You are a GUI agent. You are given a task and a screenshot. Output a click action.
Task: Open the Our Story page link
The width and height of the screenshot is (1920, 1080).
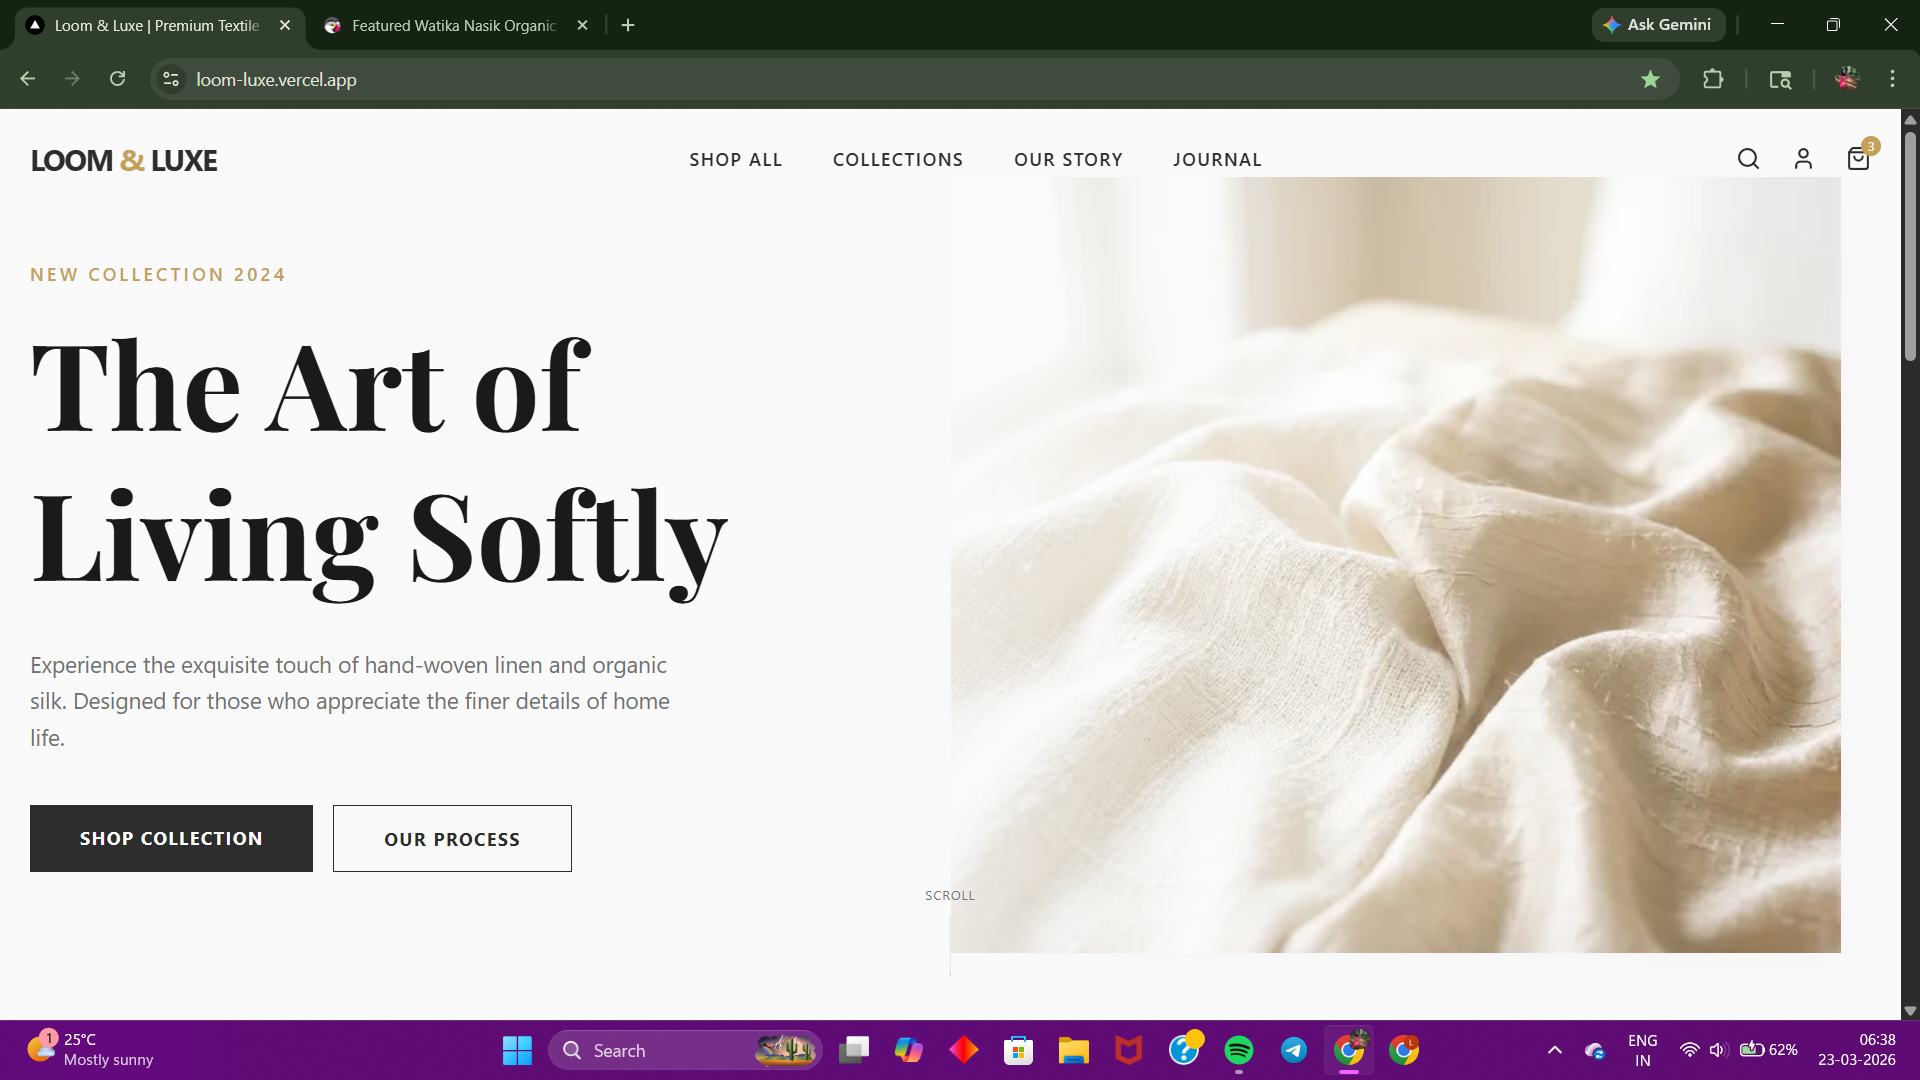pyautogui.click(x=1068, y=160)
